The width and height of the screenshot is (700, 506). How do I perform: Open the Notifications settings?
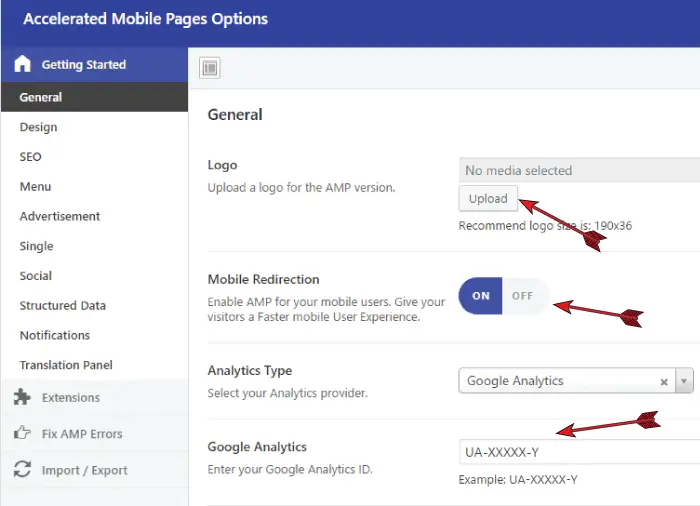pyautogui.click(x=95, y=335)
